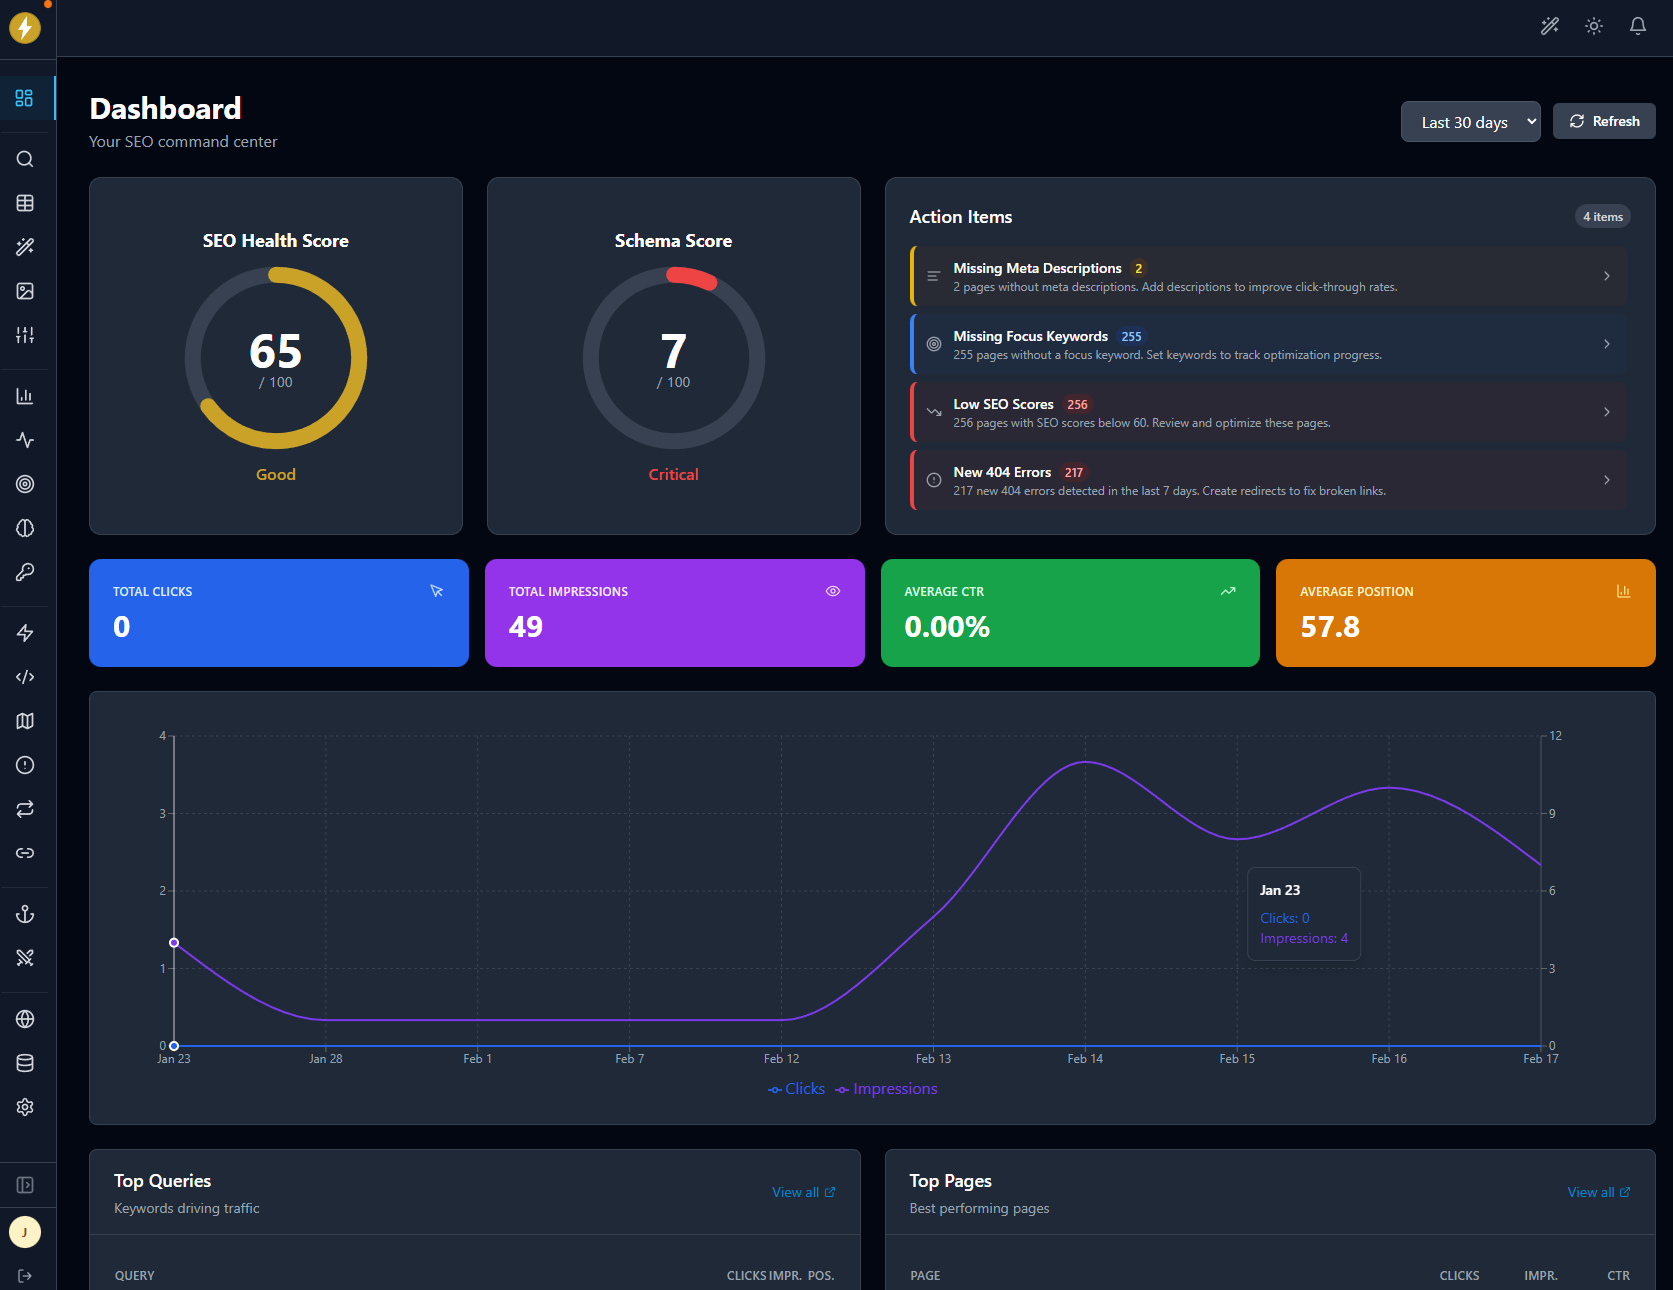Toggle light mode with the sun icon
Image resolution: width=1673 pixels, height=1290 pixels.
(1593, 26)
